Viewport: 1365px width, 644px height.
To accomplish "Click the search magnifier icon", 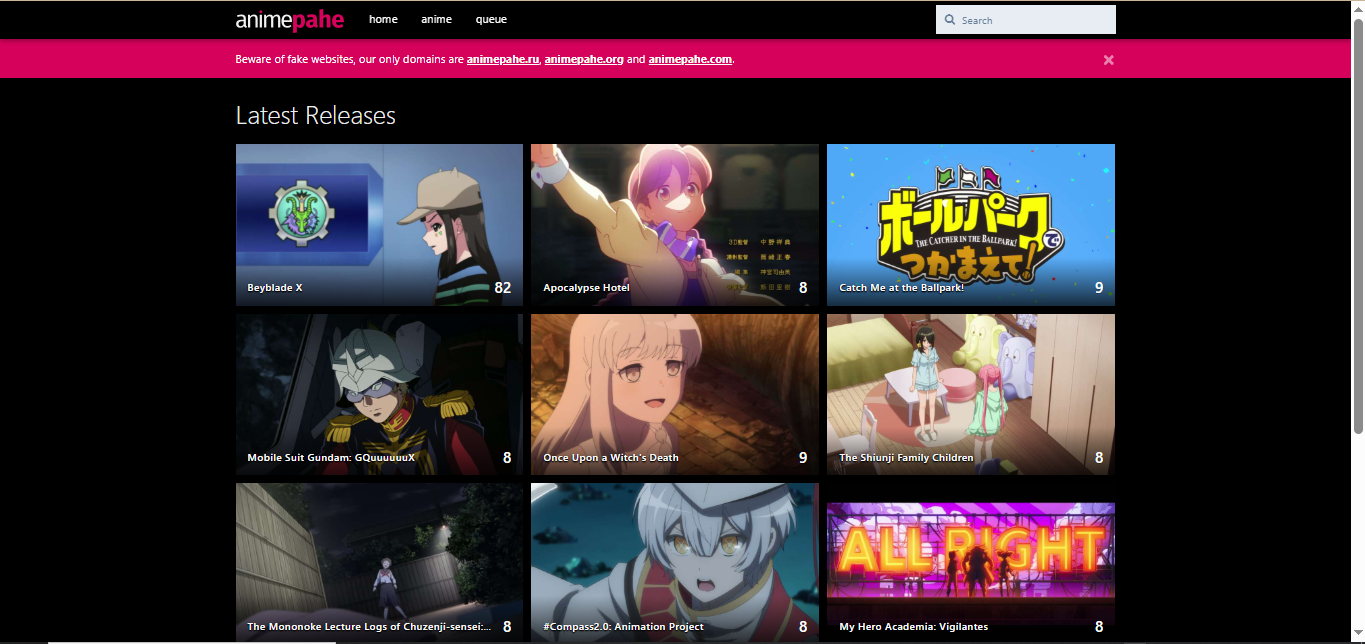I will pyautogui.click(x=950, y=20).
